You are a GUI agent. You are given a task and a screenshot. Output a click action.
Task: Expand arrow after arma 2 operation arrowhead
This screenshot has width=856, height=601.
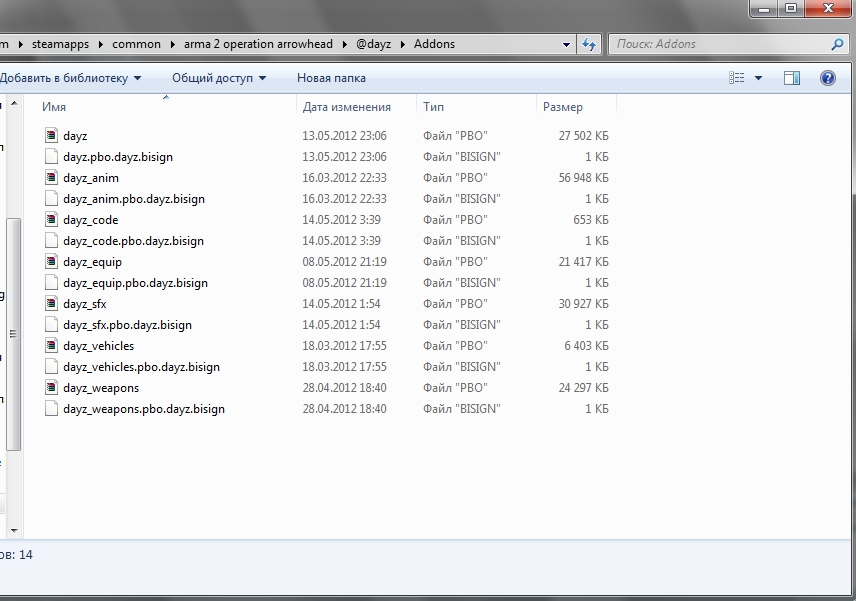344,44
